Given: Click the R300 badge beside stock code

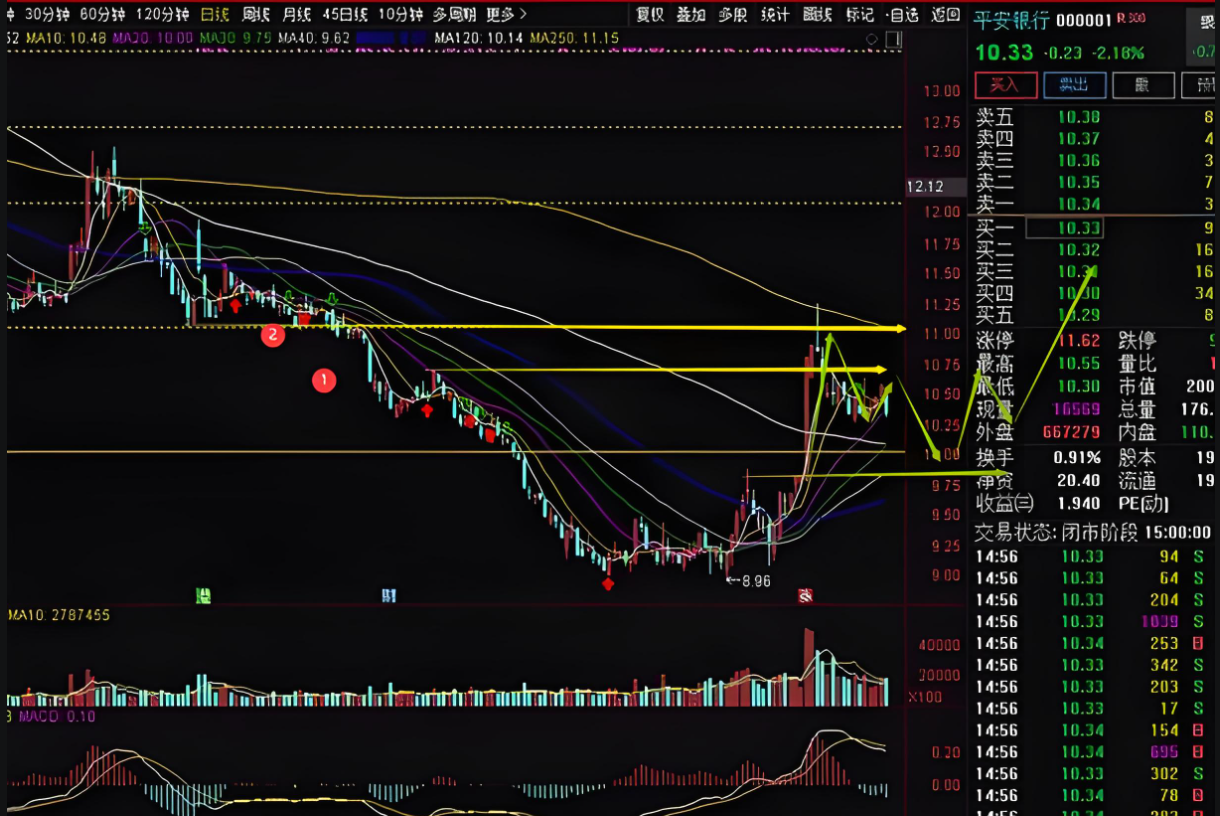Looking at the screenshot, I should [1132, 18].
